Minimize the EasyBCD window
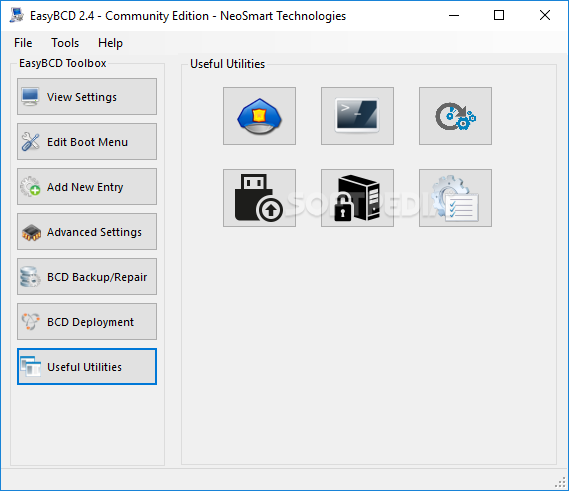 (454, 15)
